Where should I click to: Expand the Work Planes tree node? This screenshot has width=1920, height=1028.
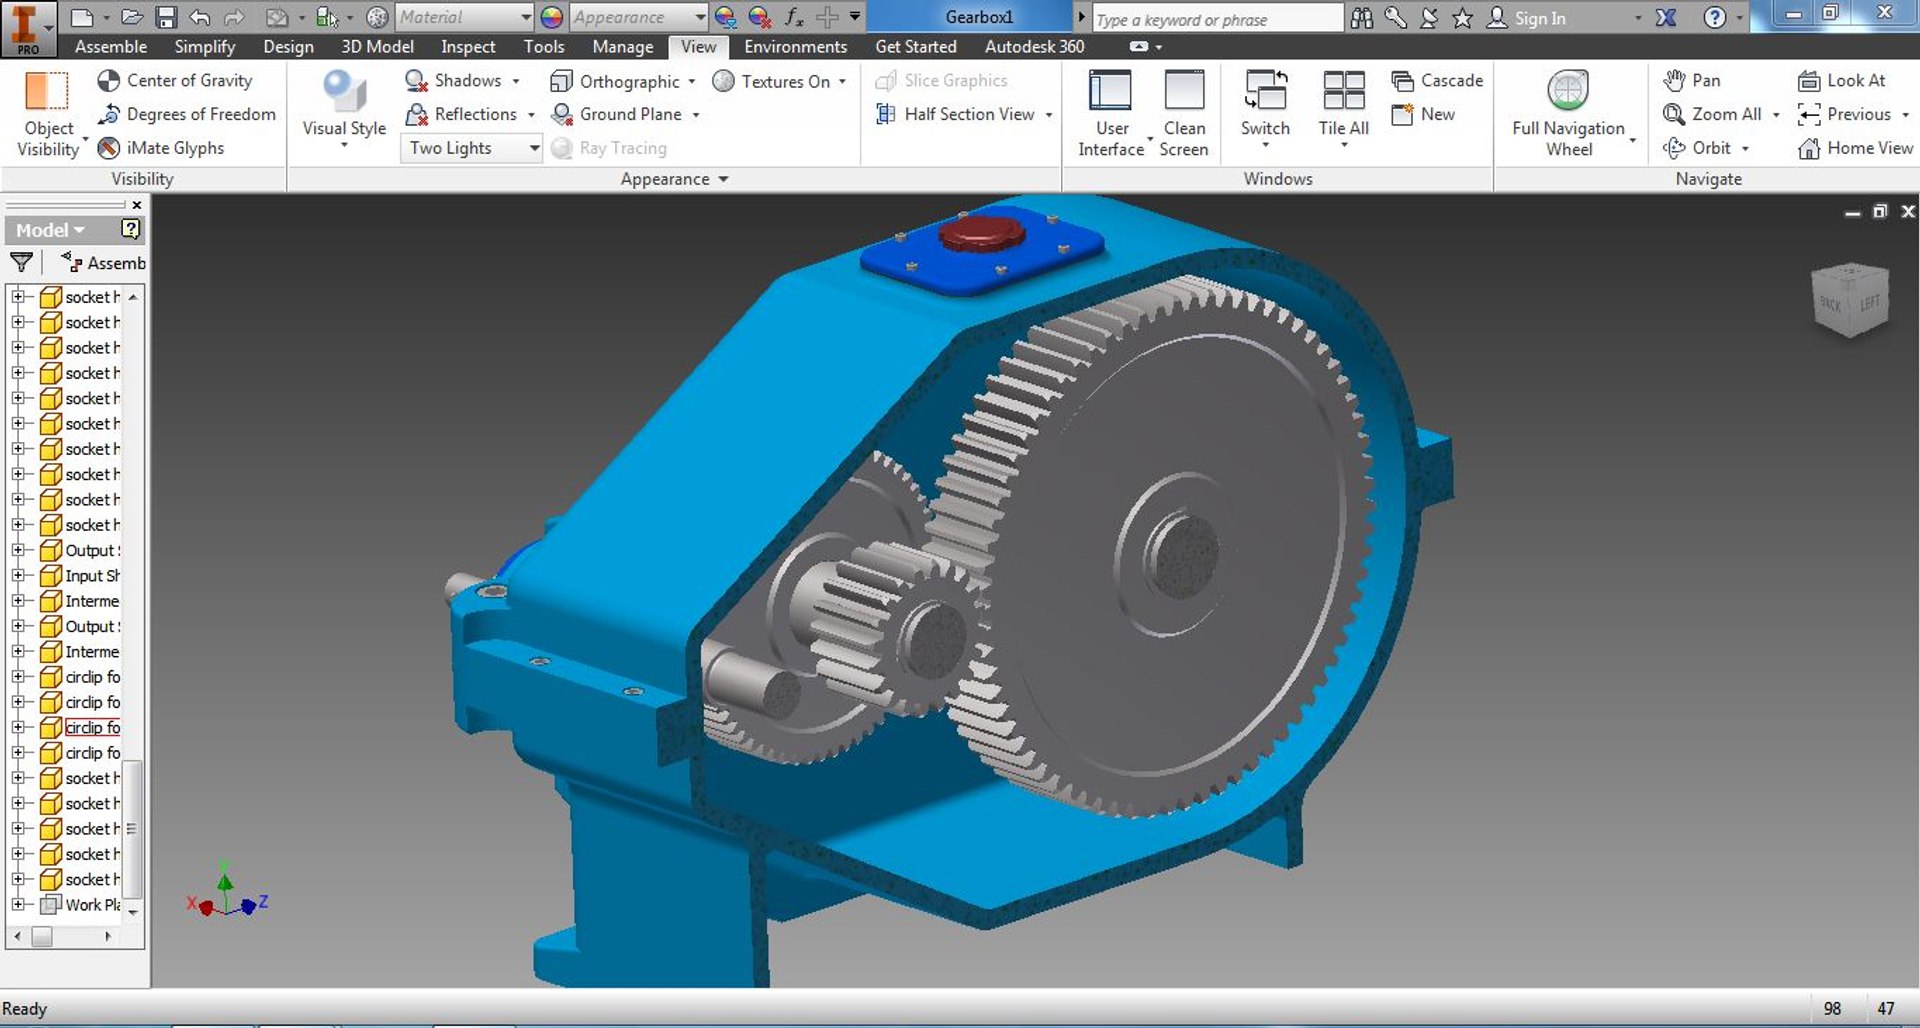coord(17,904)
